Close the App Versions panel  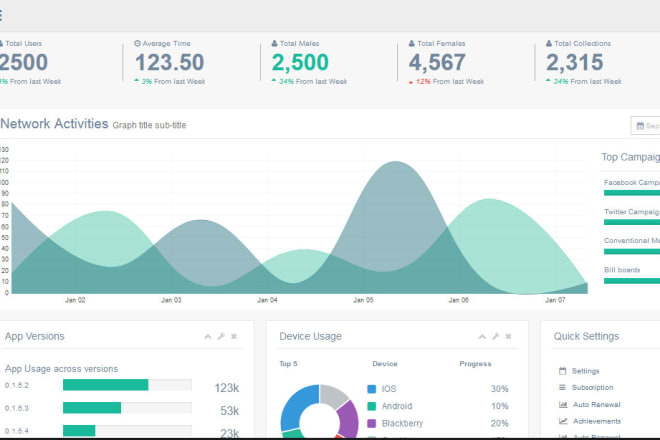click(234, 336)
